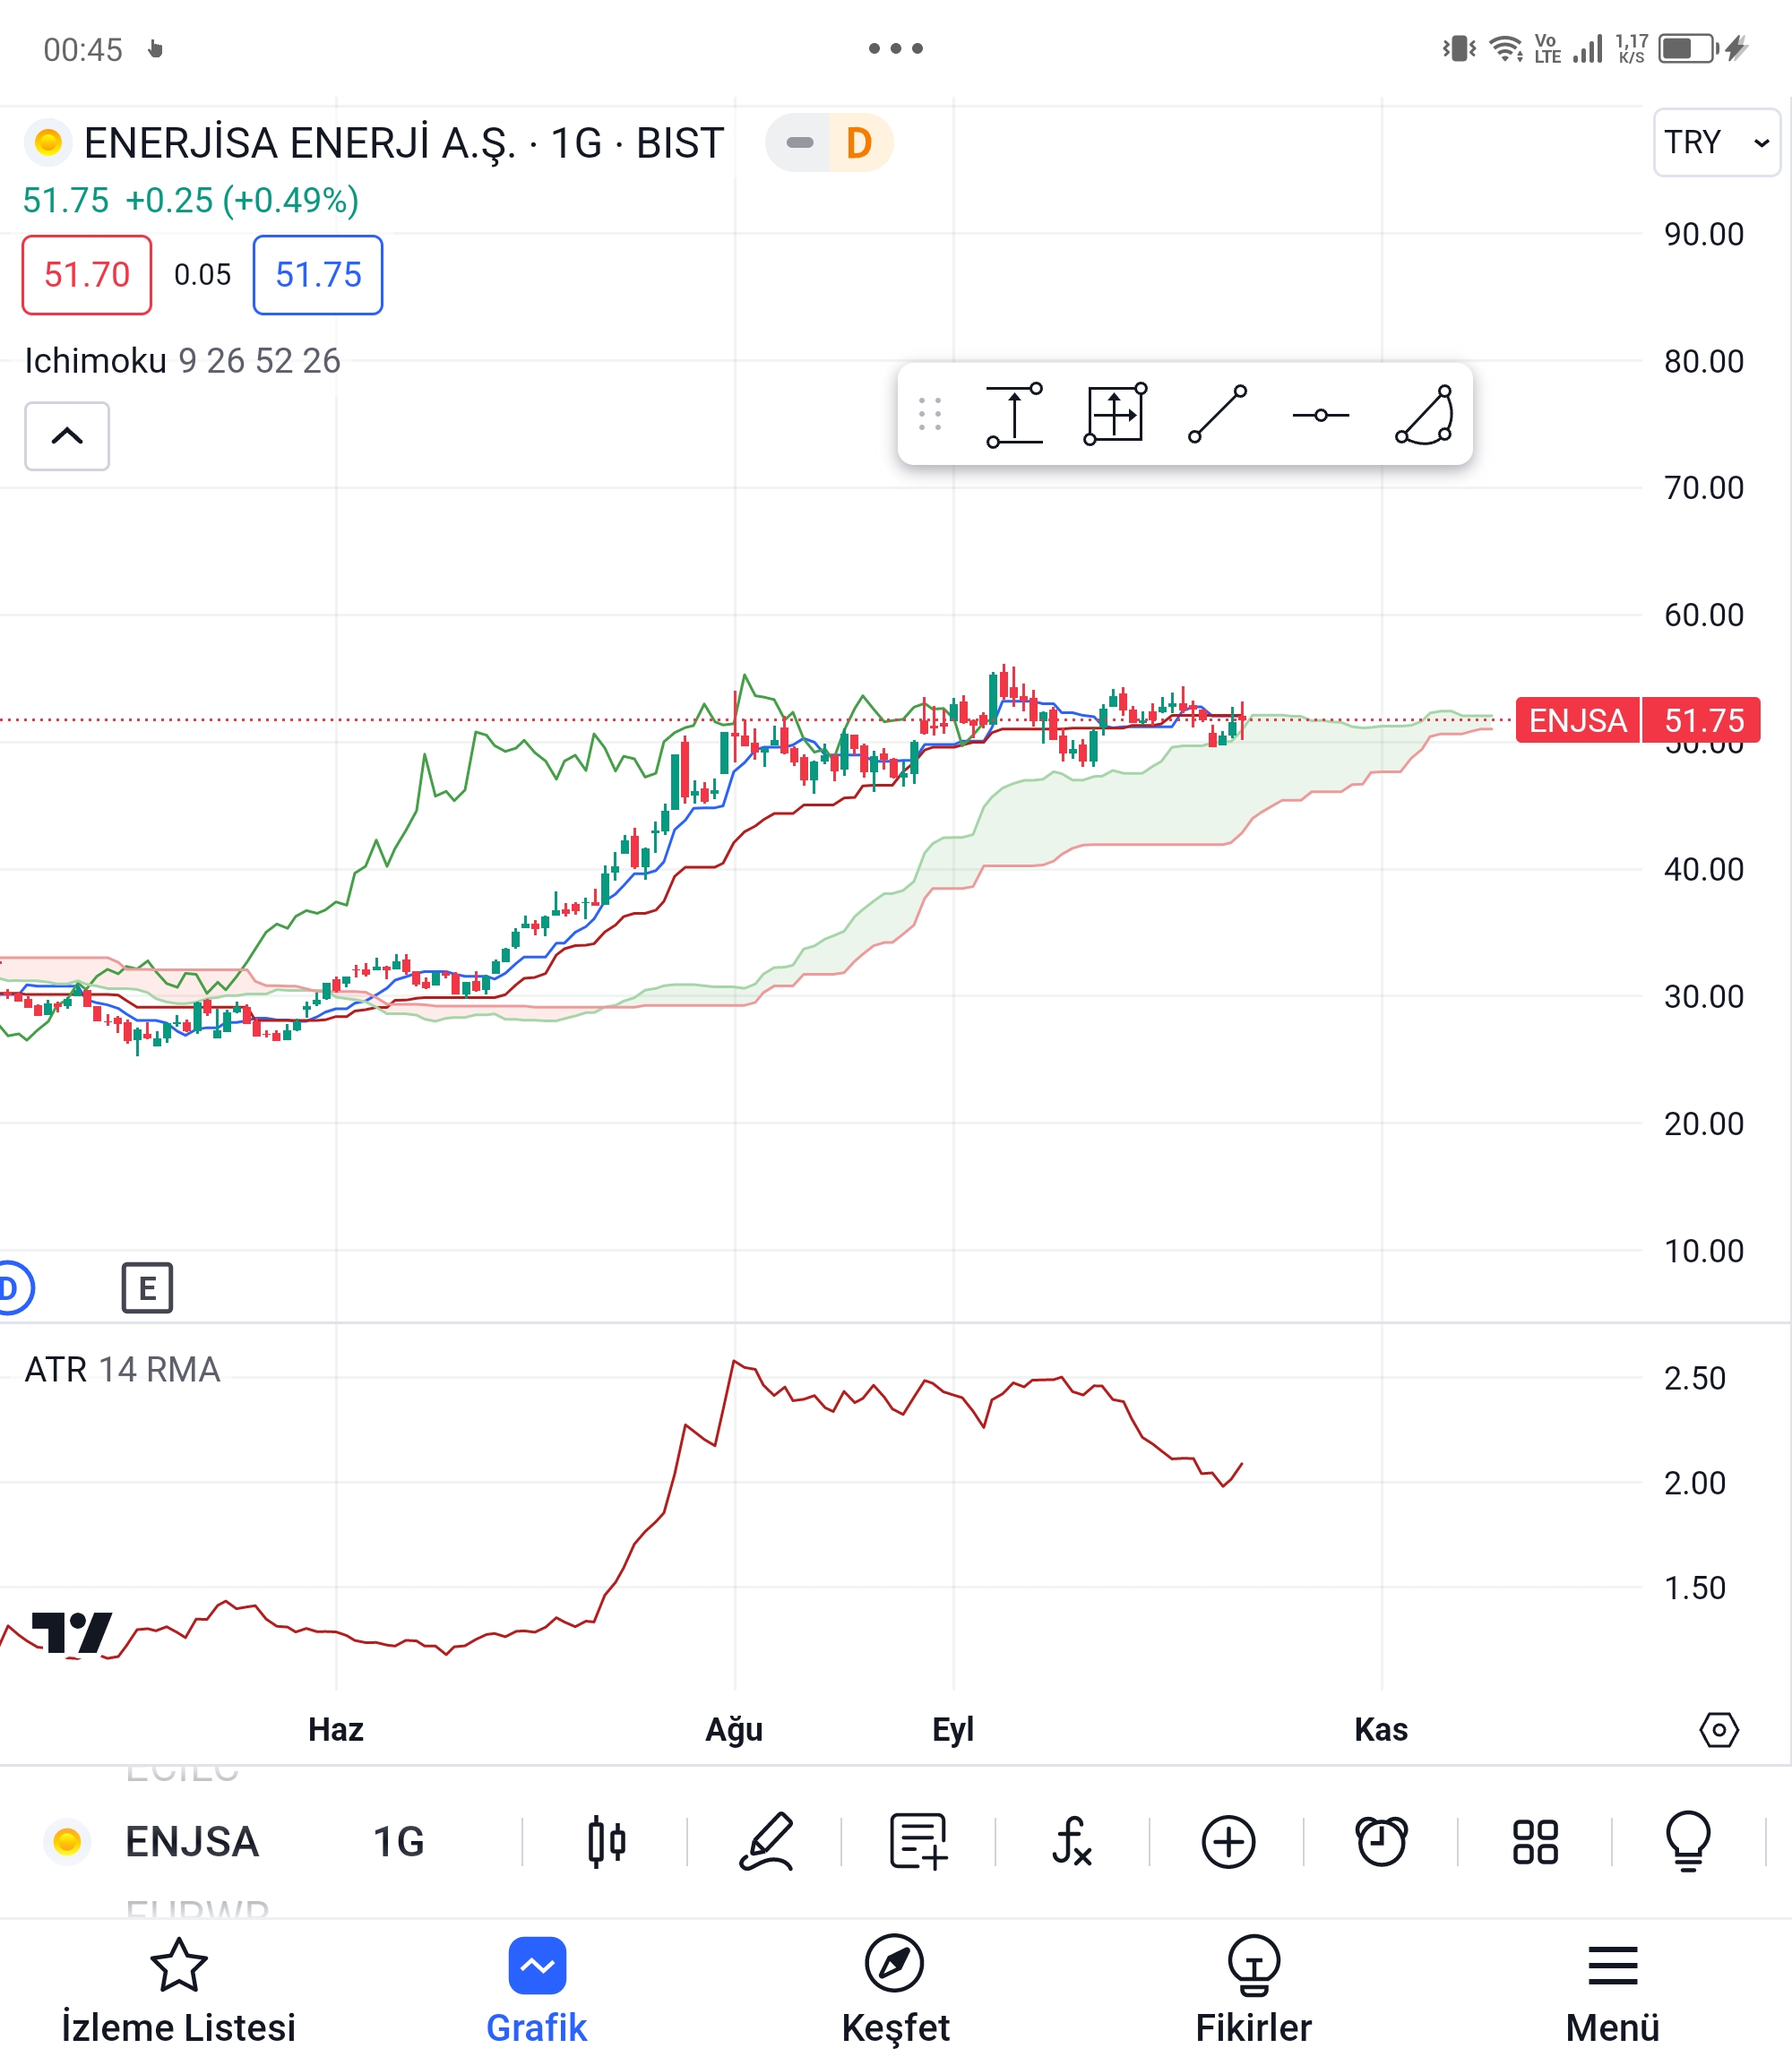Select the ATR 14 RMA indicator legend
The width and height of the screenshot is (1792, 2057).
(x=122, y=1369)
